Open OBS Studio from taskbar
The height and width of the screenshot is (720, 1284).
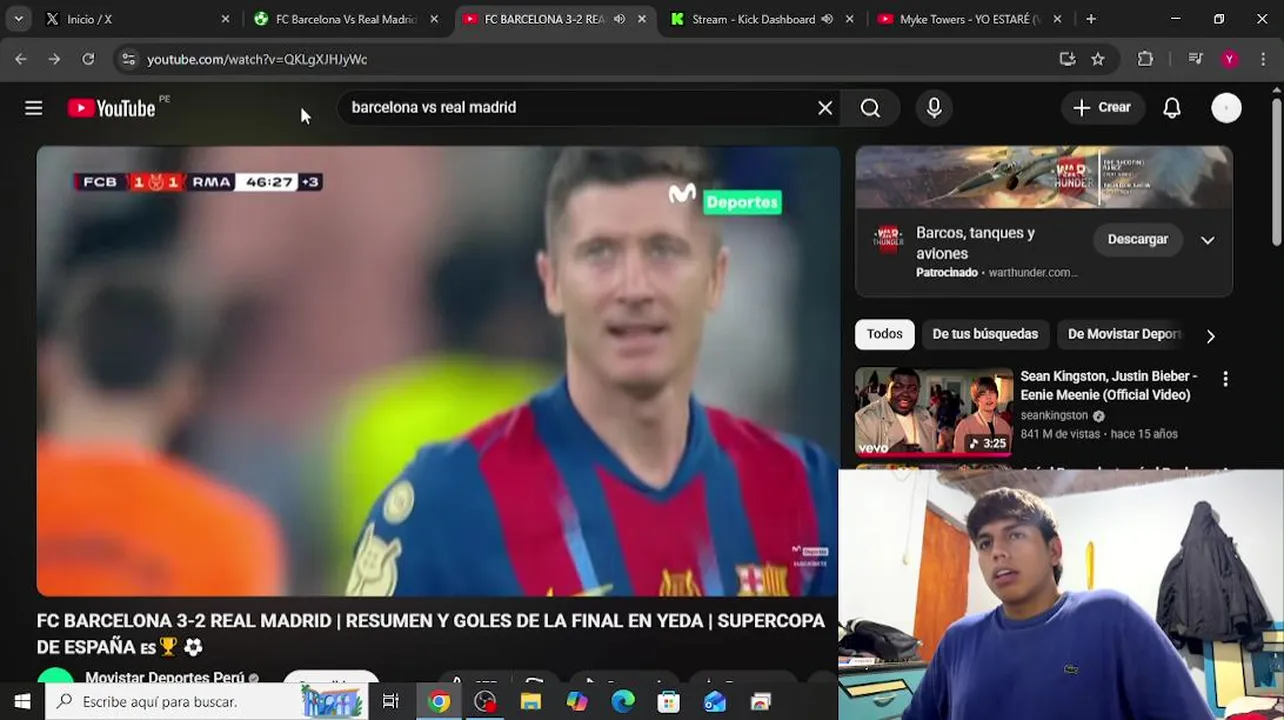(x=485, y=702)
